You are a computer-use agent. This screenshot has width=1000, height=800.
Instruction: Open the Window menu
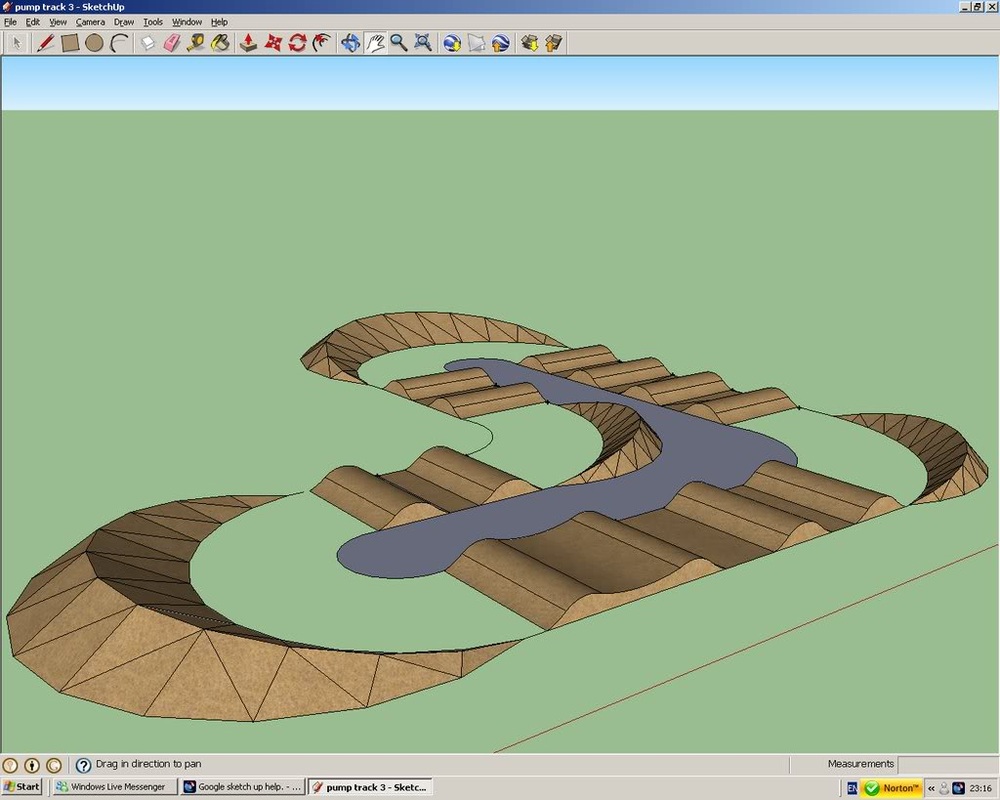(186, 22)
